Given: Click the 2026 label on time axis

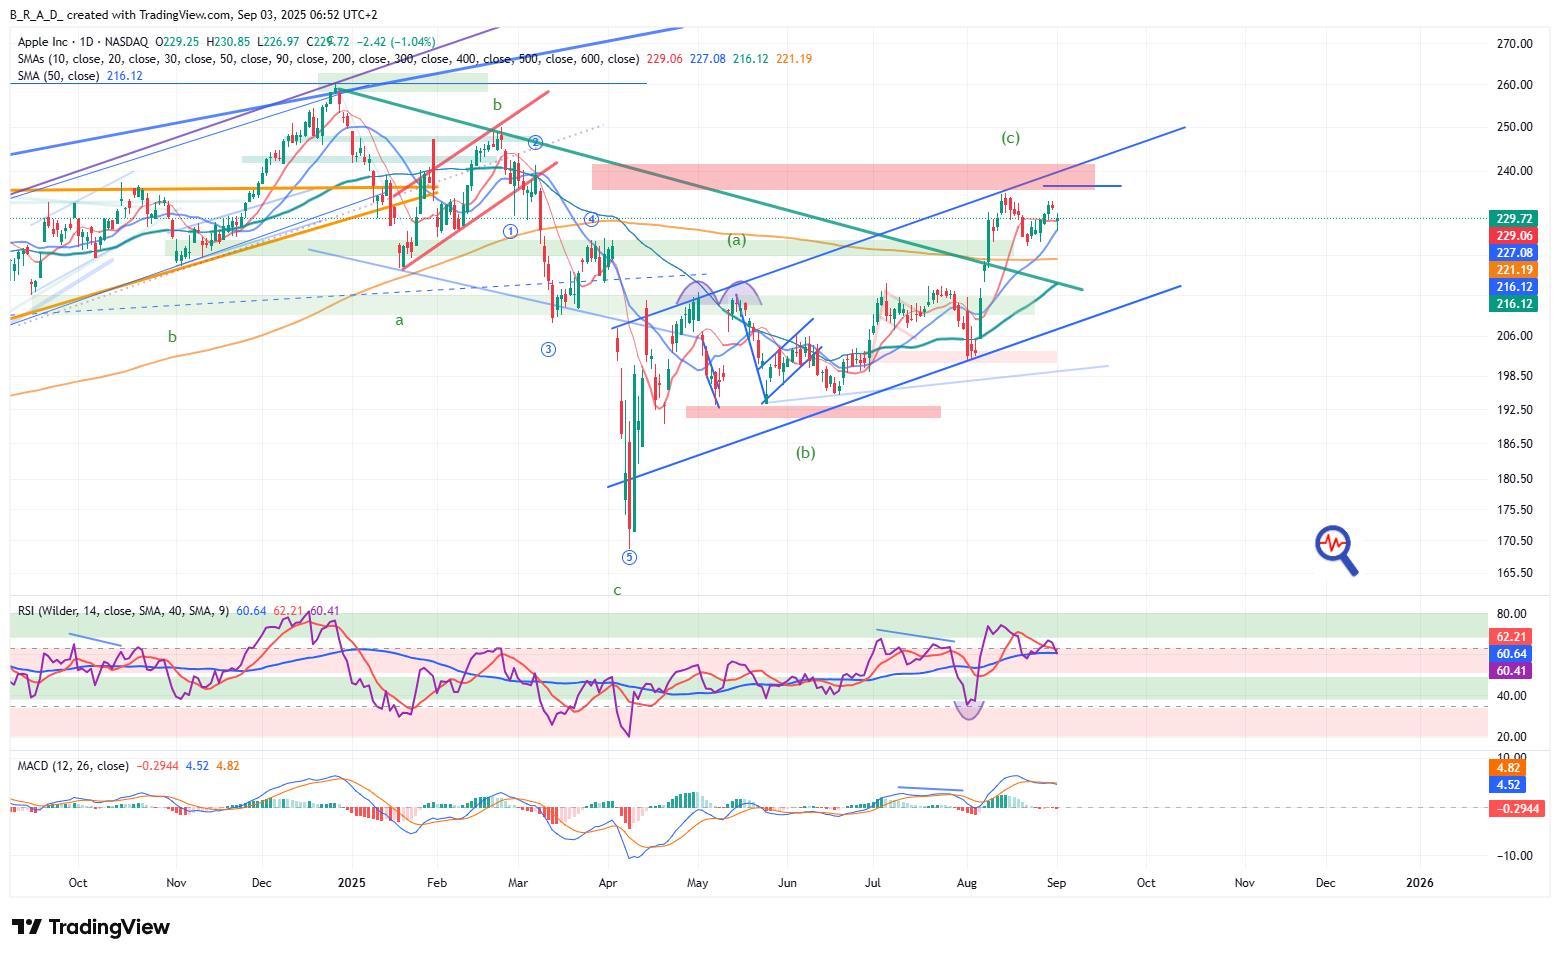Looking at the screenshot, I should coord(1419,883).
